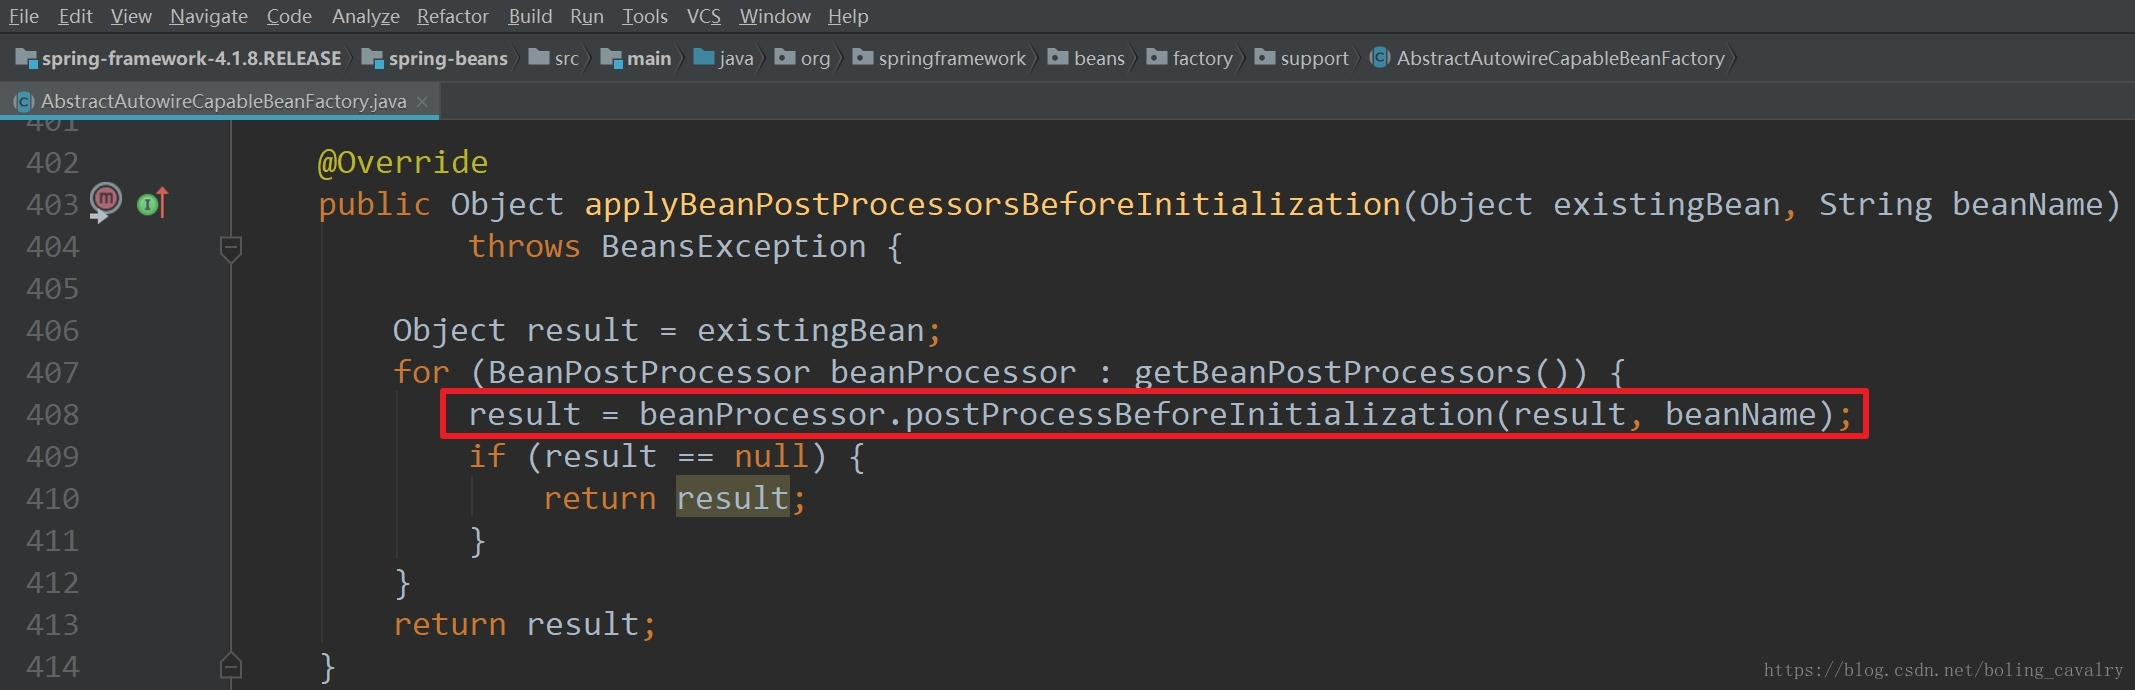Click line number 408 in the gutter
Viewport: 2135px width, 690px height.
click(x=52, y=414)
